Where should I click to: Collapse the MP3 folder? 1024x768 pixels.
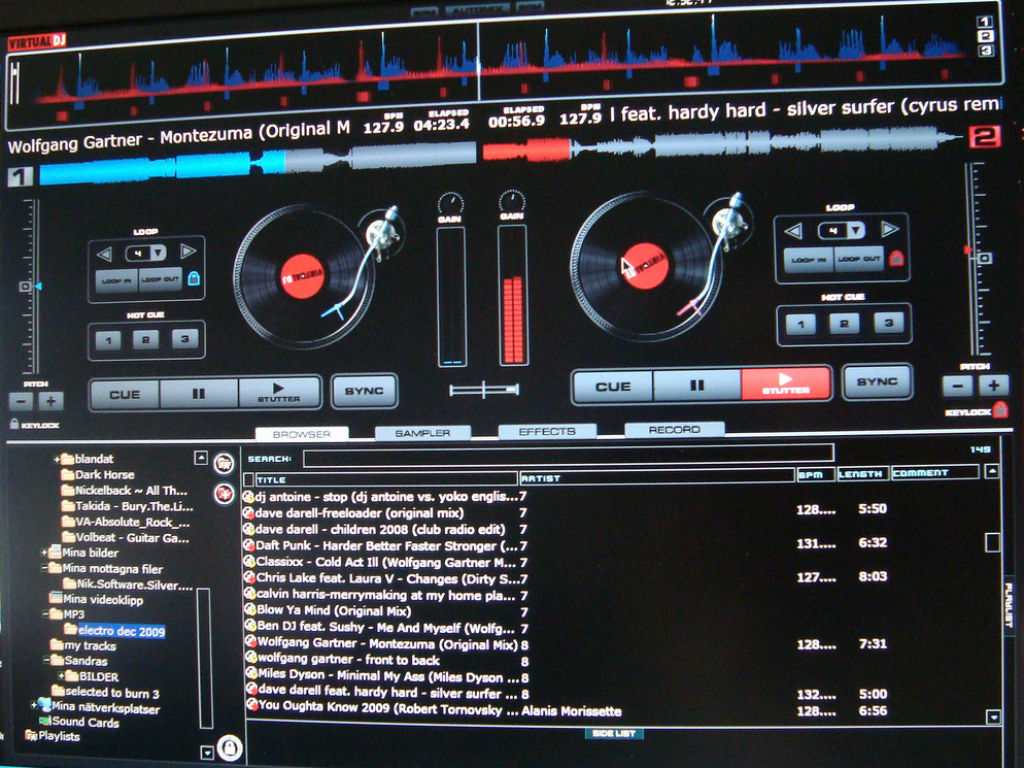(x=44, y=615)
